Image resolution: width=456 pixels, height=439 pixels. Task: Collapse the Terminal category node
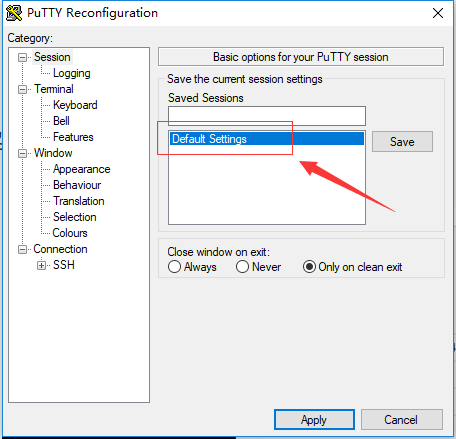point(22,89)
